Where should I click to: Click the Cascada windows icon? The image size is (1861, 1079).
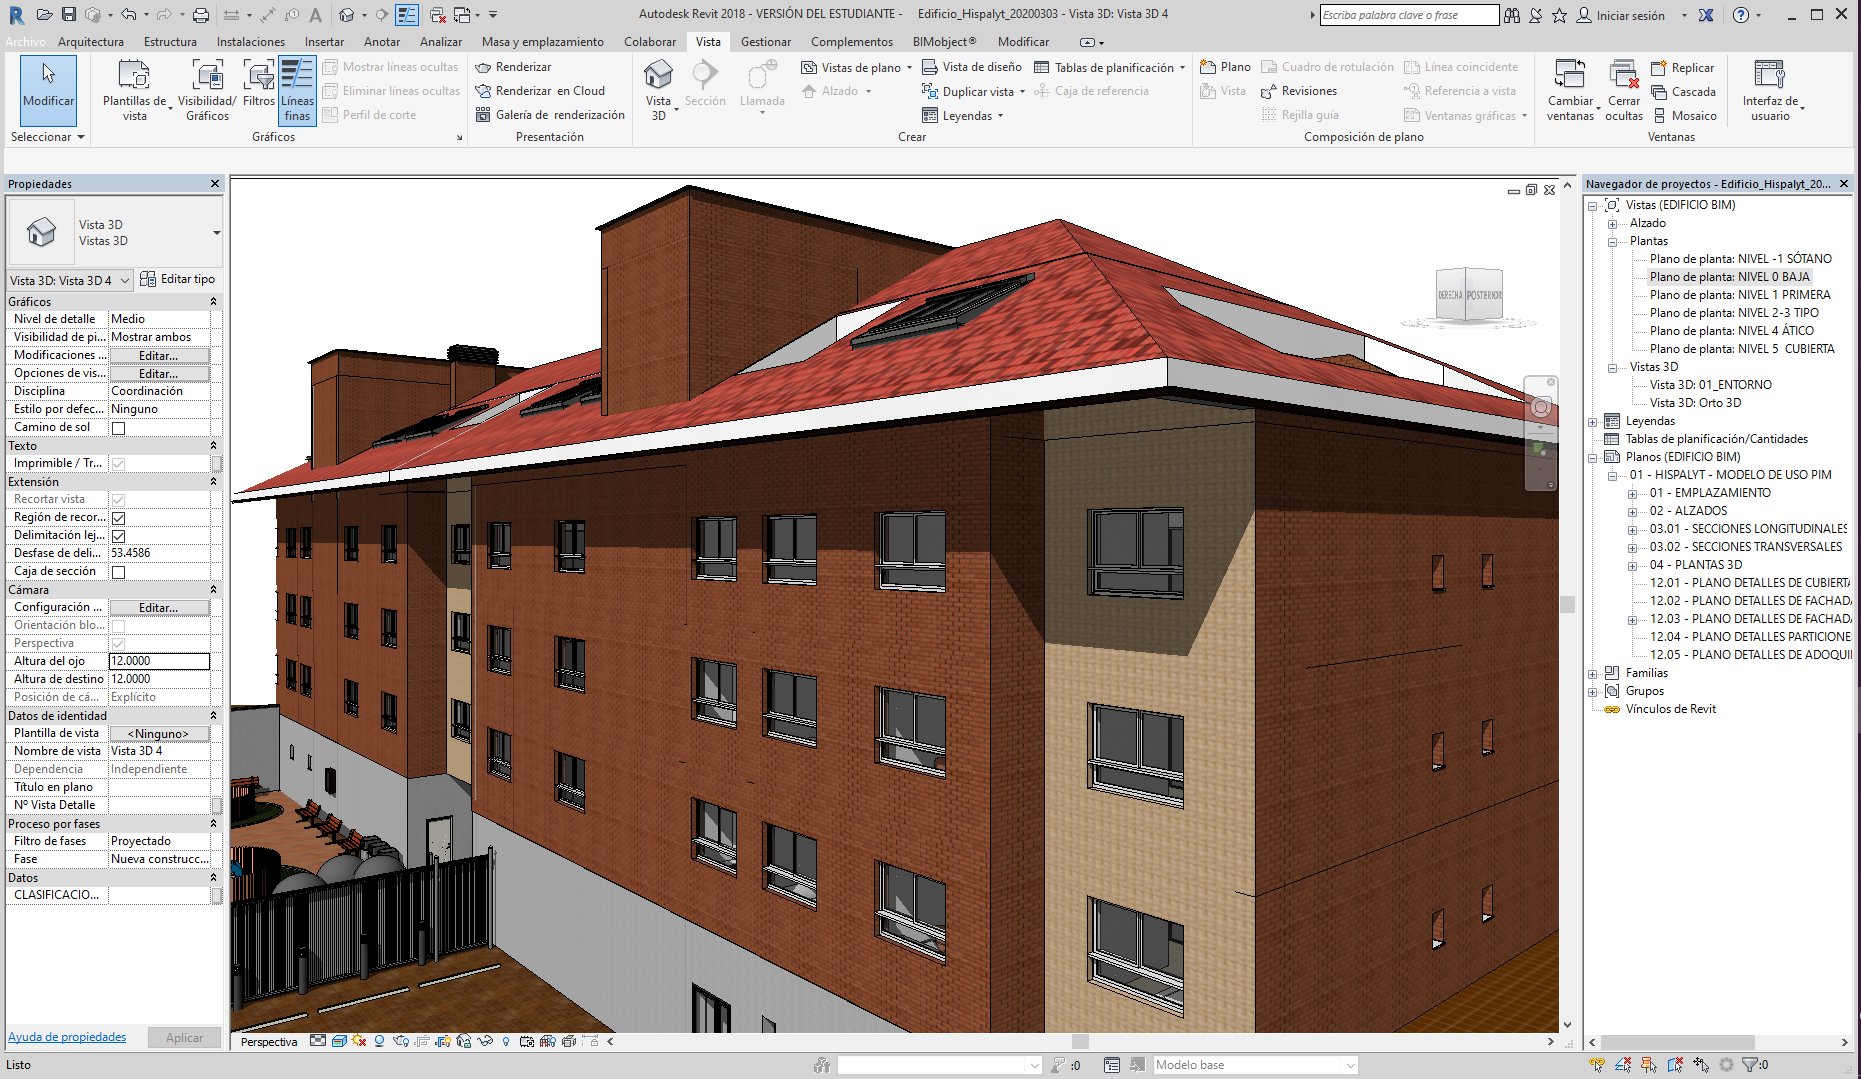pyautogui.click(x=1660, y=92)
